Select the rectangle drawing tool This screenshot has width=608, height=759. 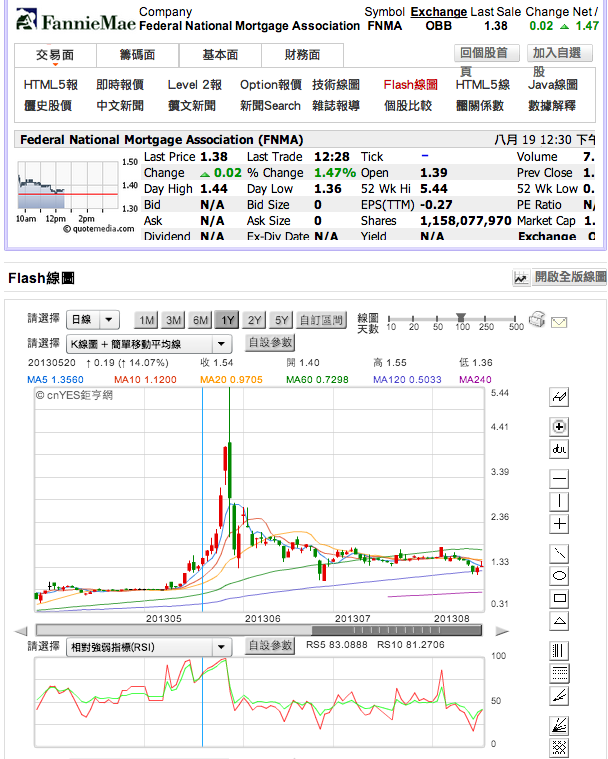click(x=559, y=598)
